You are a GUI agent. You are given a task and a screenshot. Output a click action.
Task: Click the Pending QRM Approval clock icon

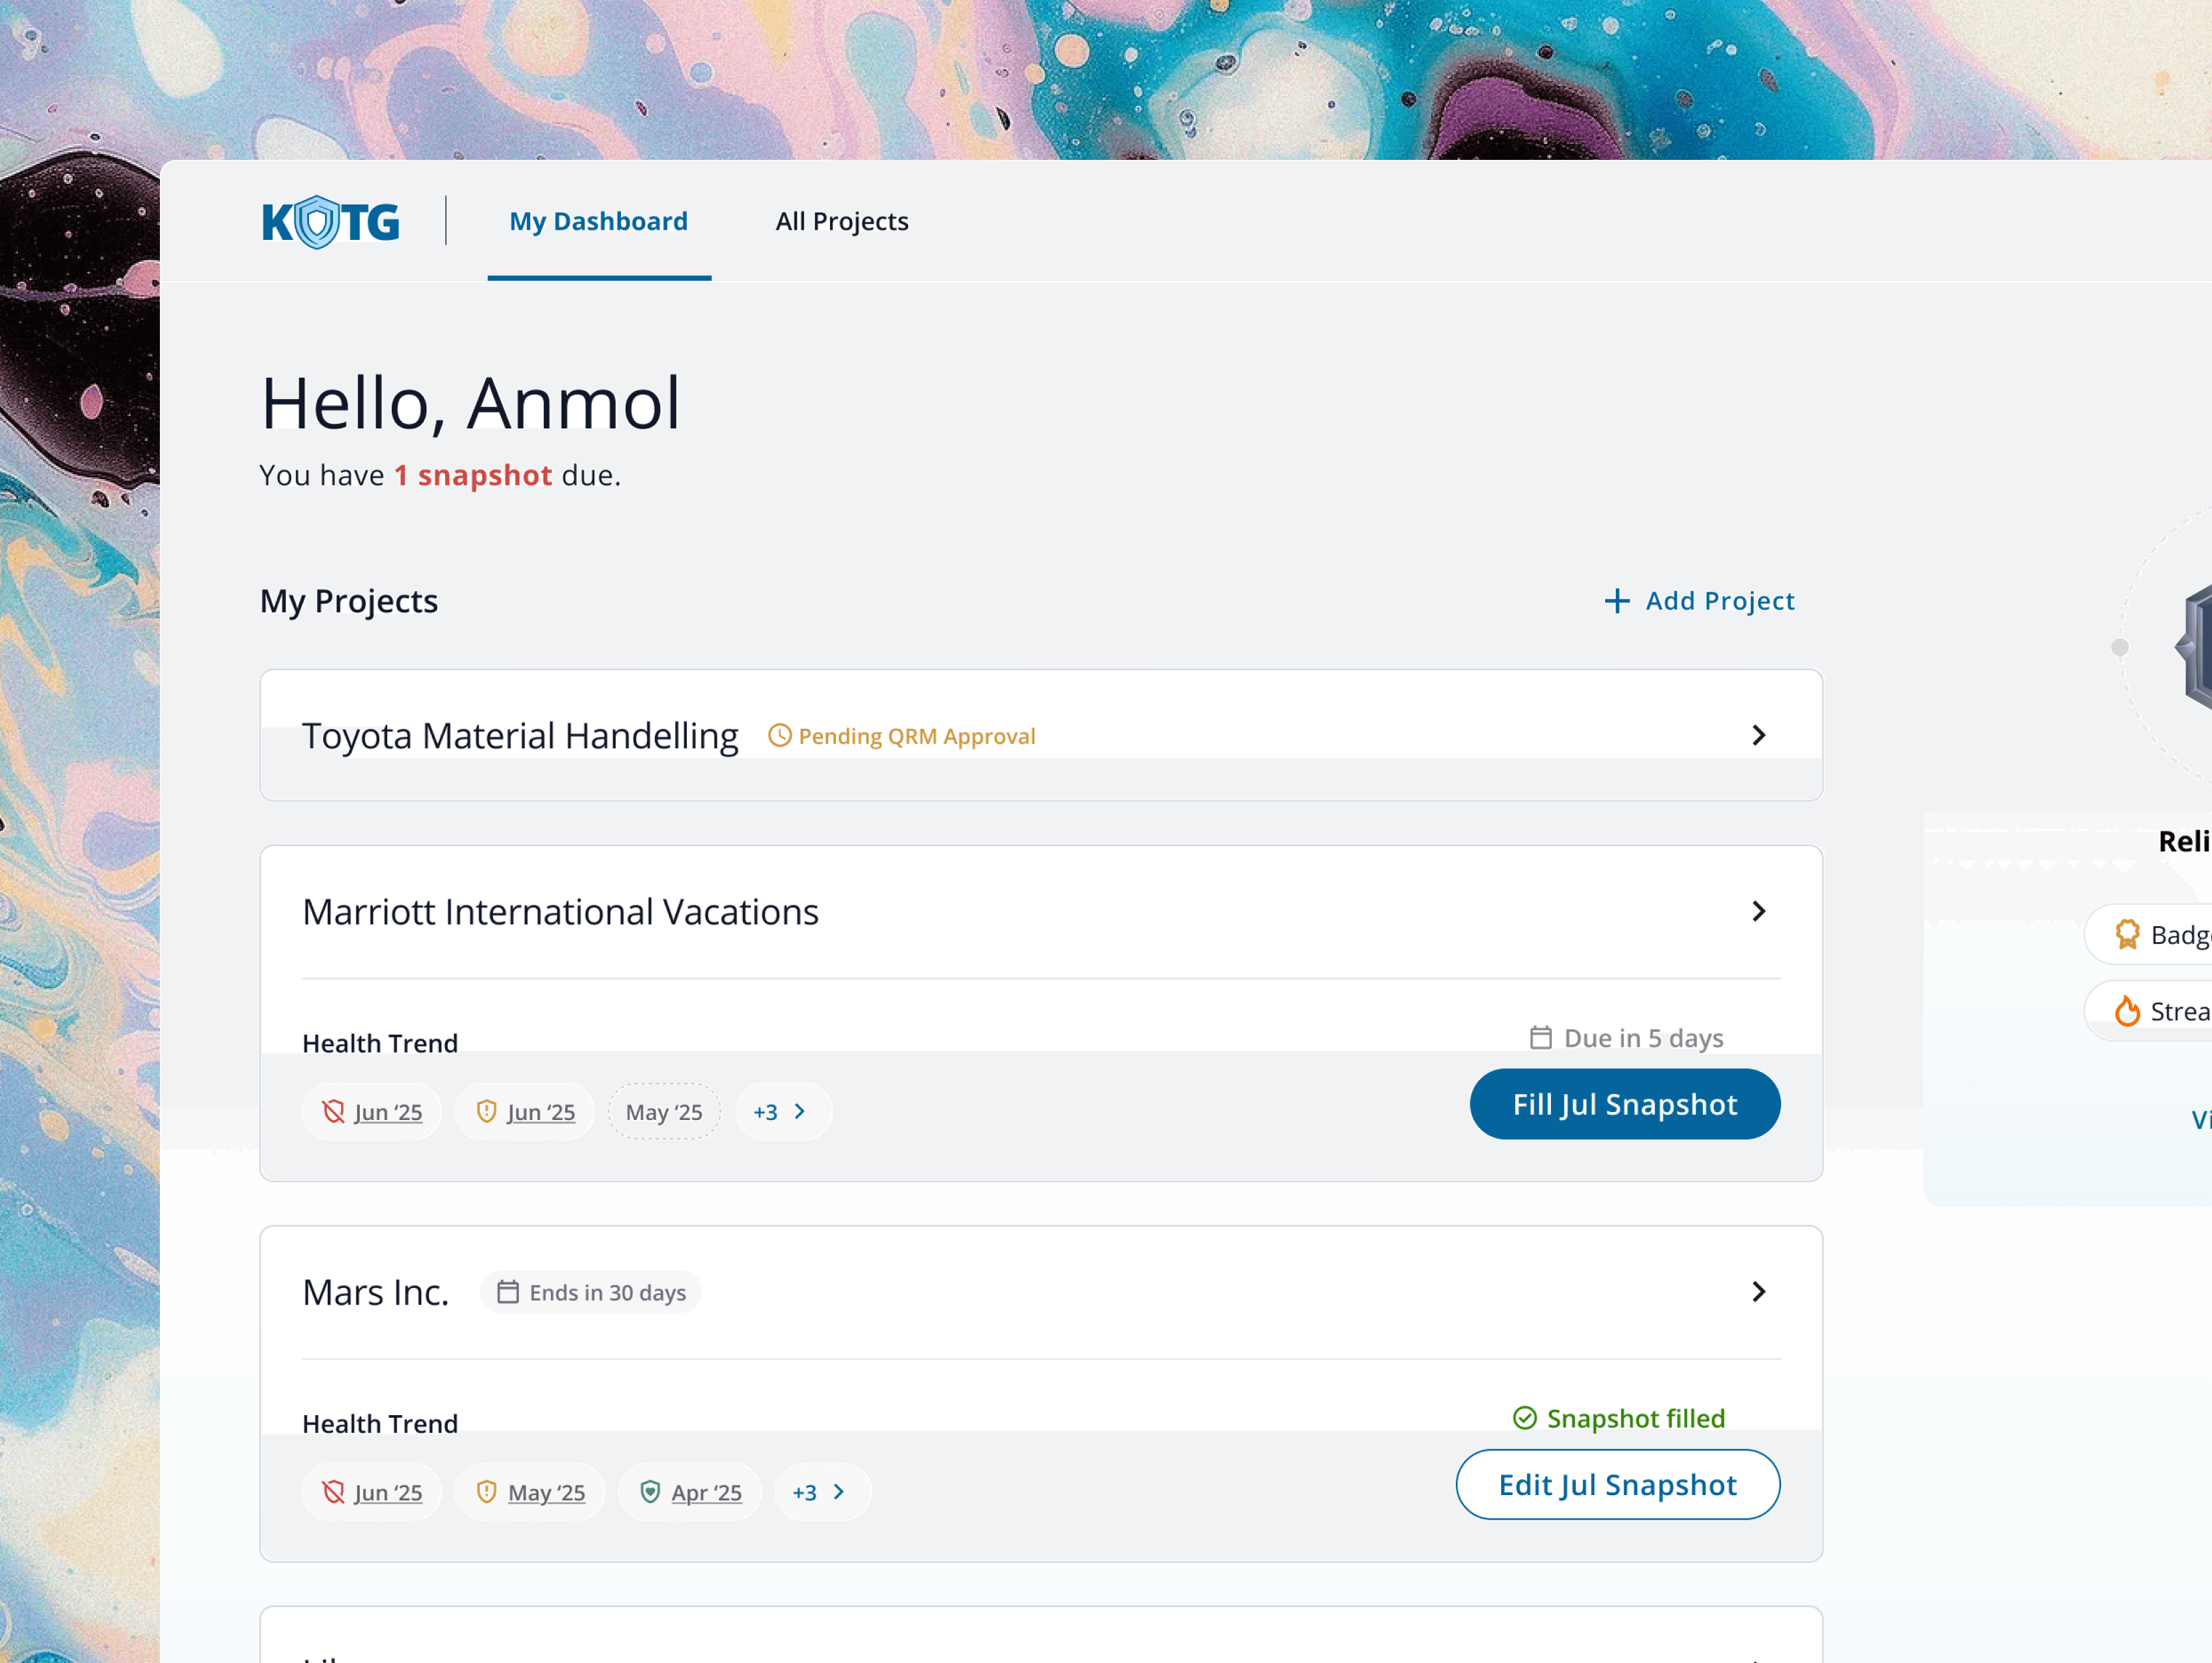(x=780, y=736)
